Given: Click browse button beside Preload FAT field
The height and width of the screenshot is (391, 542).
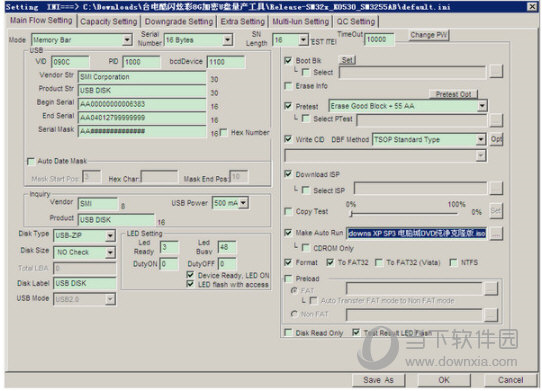Looking at the screenshot, I should pyautogui.click(x=491, y=289).
